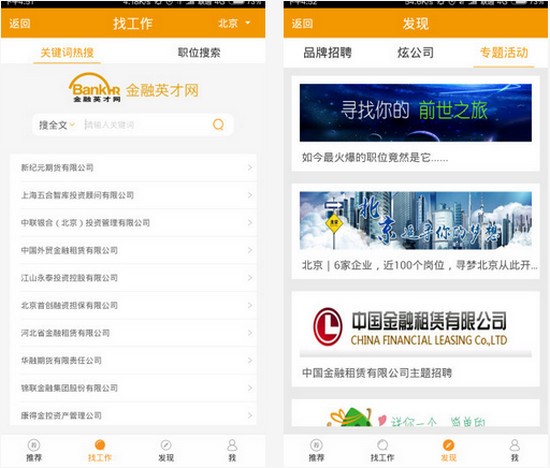Click the chevron beside 华融期货有限责任公司
Screen dimensions: 550x468
(250, 360)
